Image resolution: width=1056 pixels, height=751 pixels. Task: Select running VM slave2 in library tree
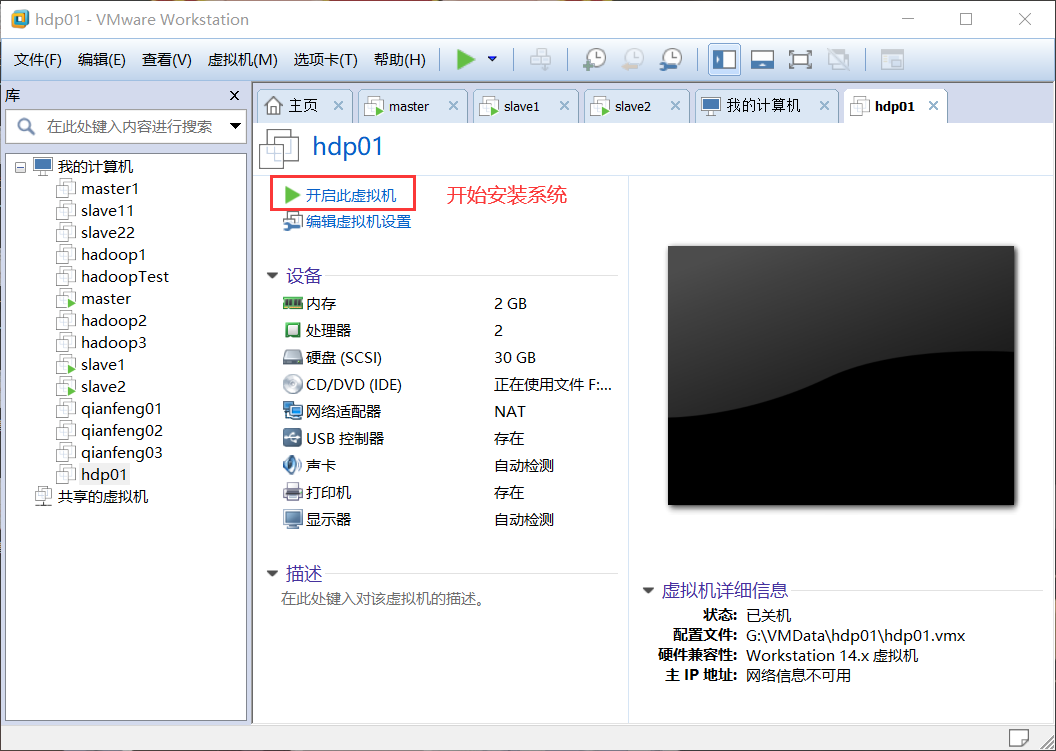pyautogui.click(x=103, y=387)
